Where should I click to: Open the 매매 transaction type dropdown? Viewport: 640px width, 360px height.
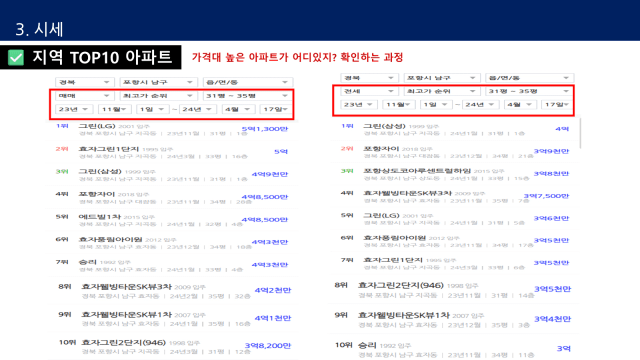(84, 96)
